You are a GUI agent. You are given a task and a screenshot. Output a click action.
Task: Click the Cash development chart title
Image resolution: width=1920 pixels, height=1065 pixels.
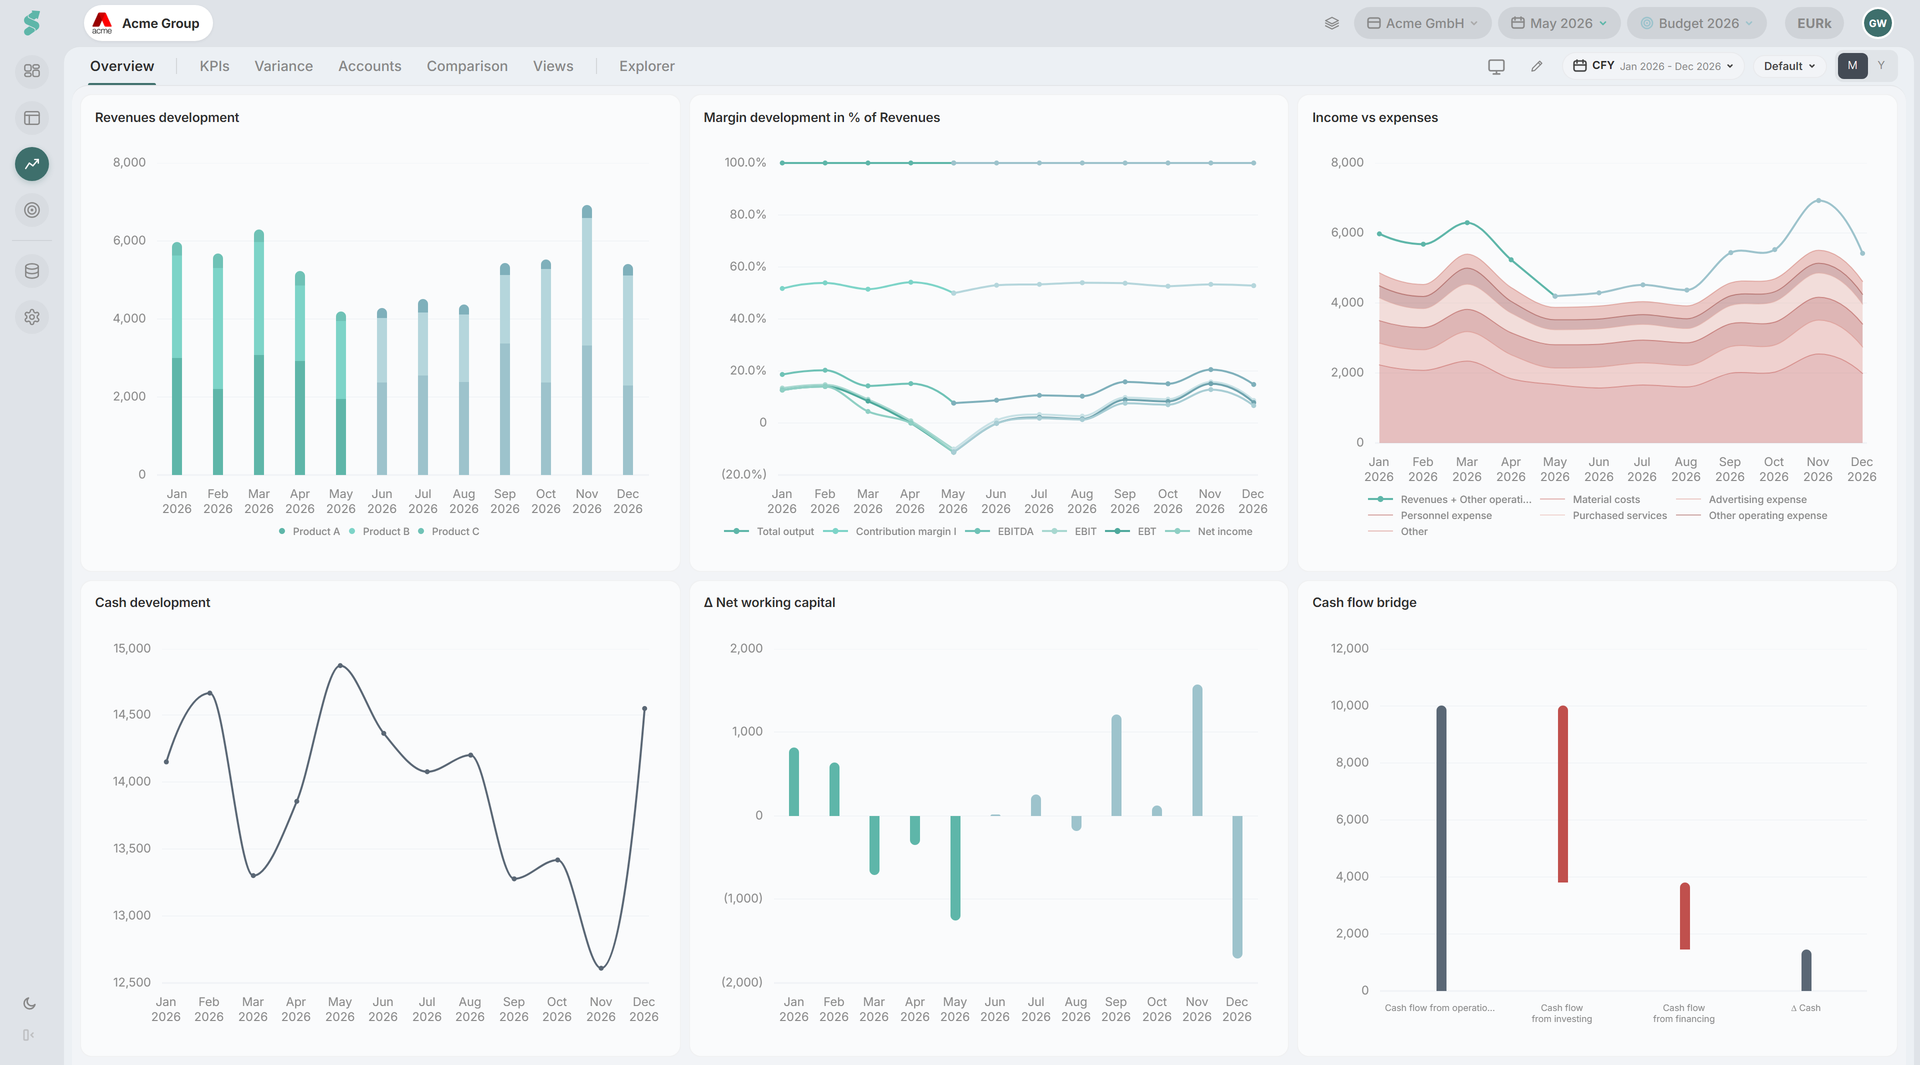tap(152, 602)
